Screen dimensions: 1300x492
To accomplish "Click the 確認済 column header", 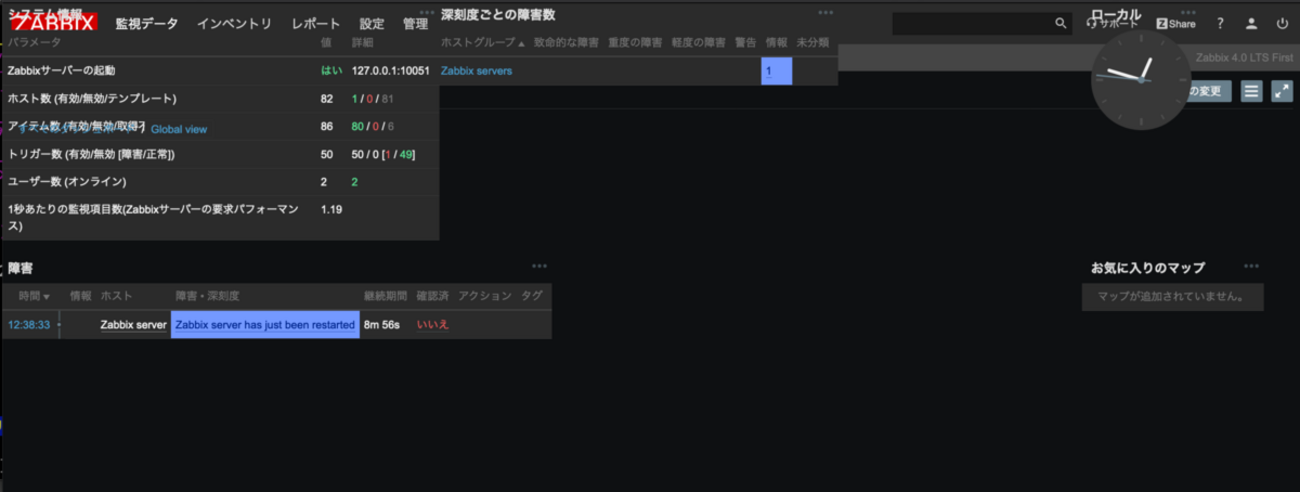I will pos(432,296).
